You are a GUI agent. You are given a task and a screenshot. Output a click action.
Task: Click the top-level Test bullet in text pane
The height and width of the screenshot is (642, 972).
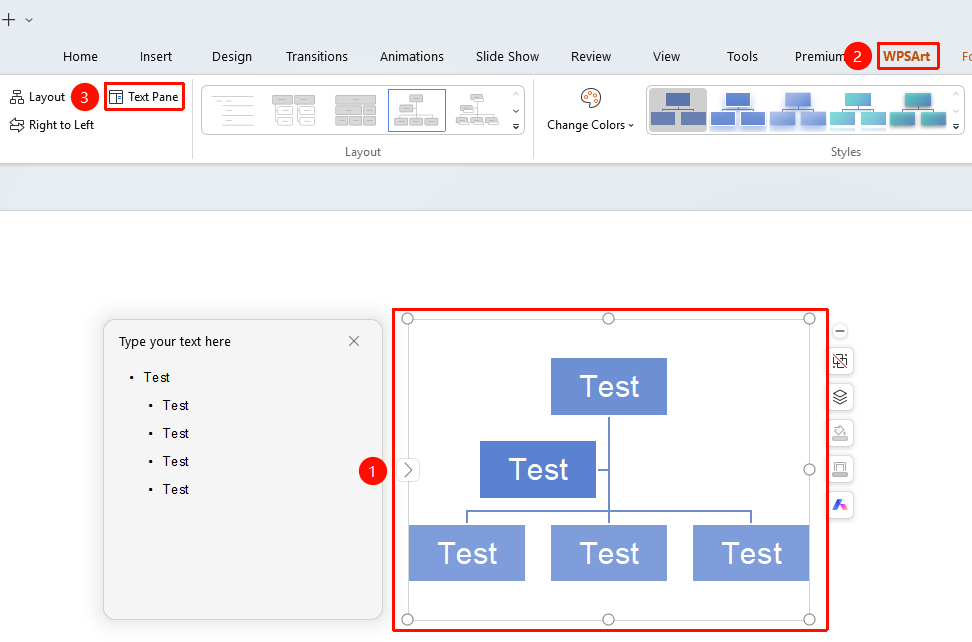tap(157, 377)
